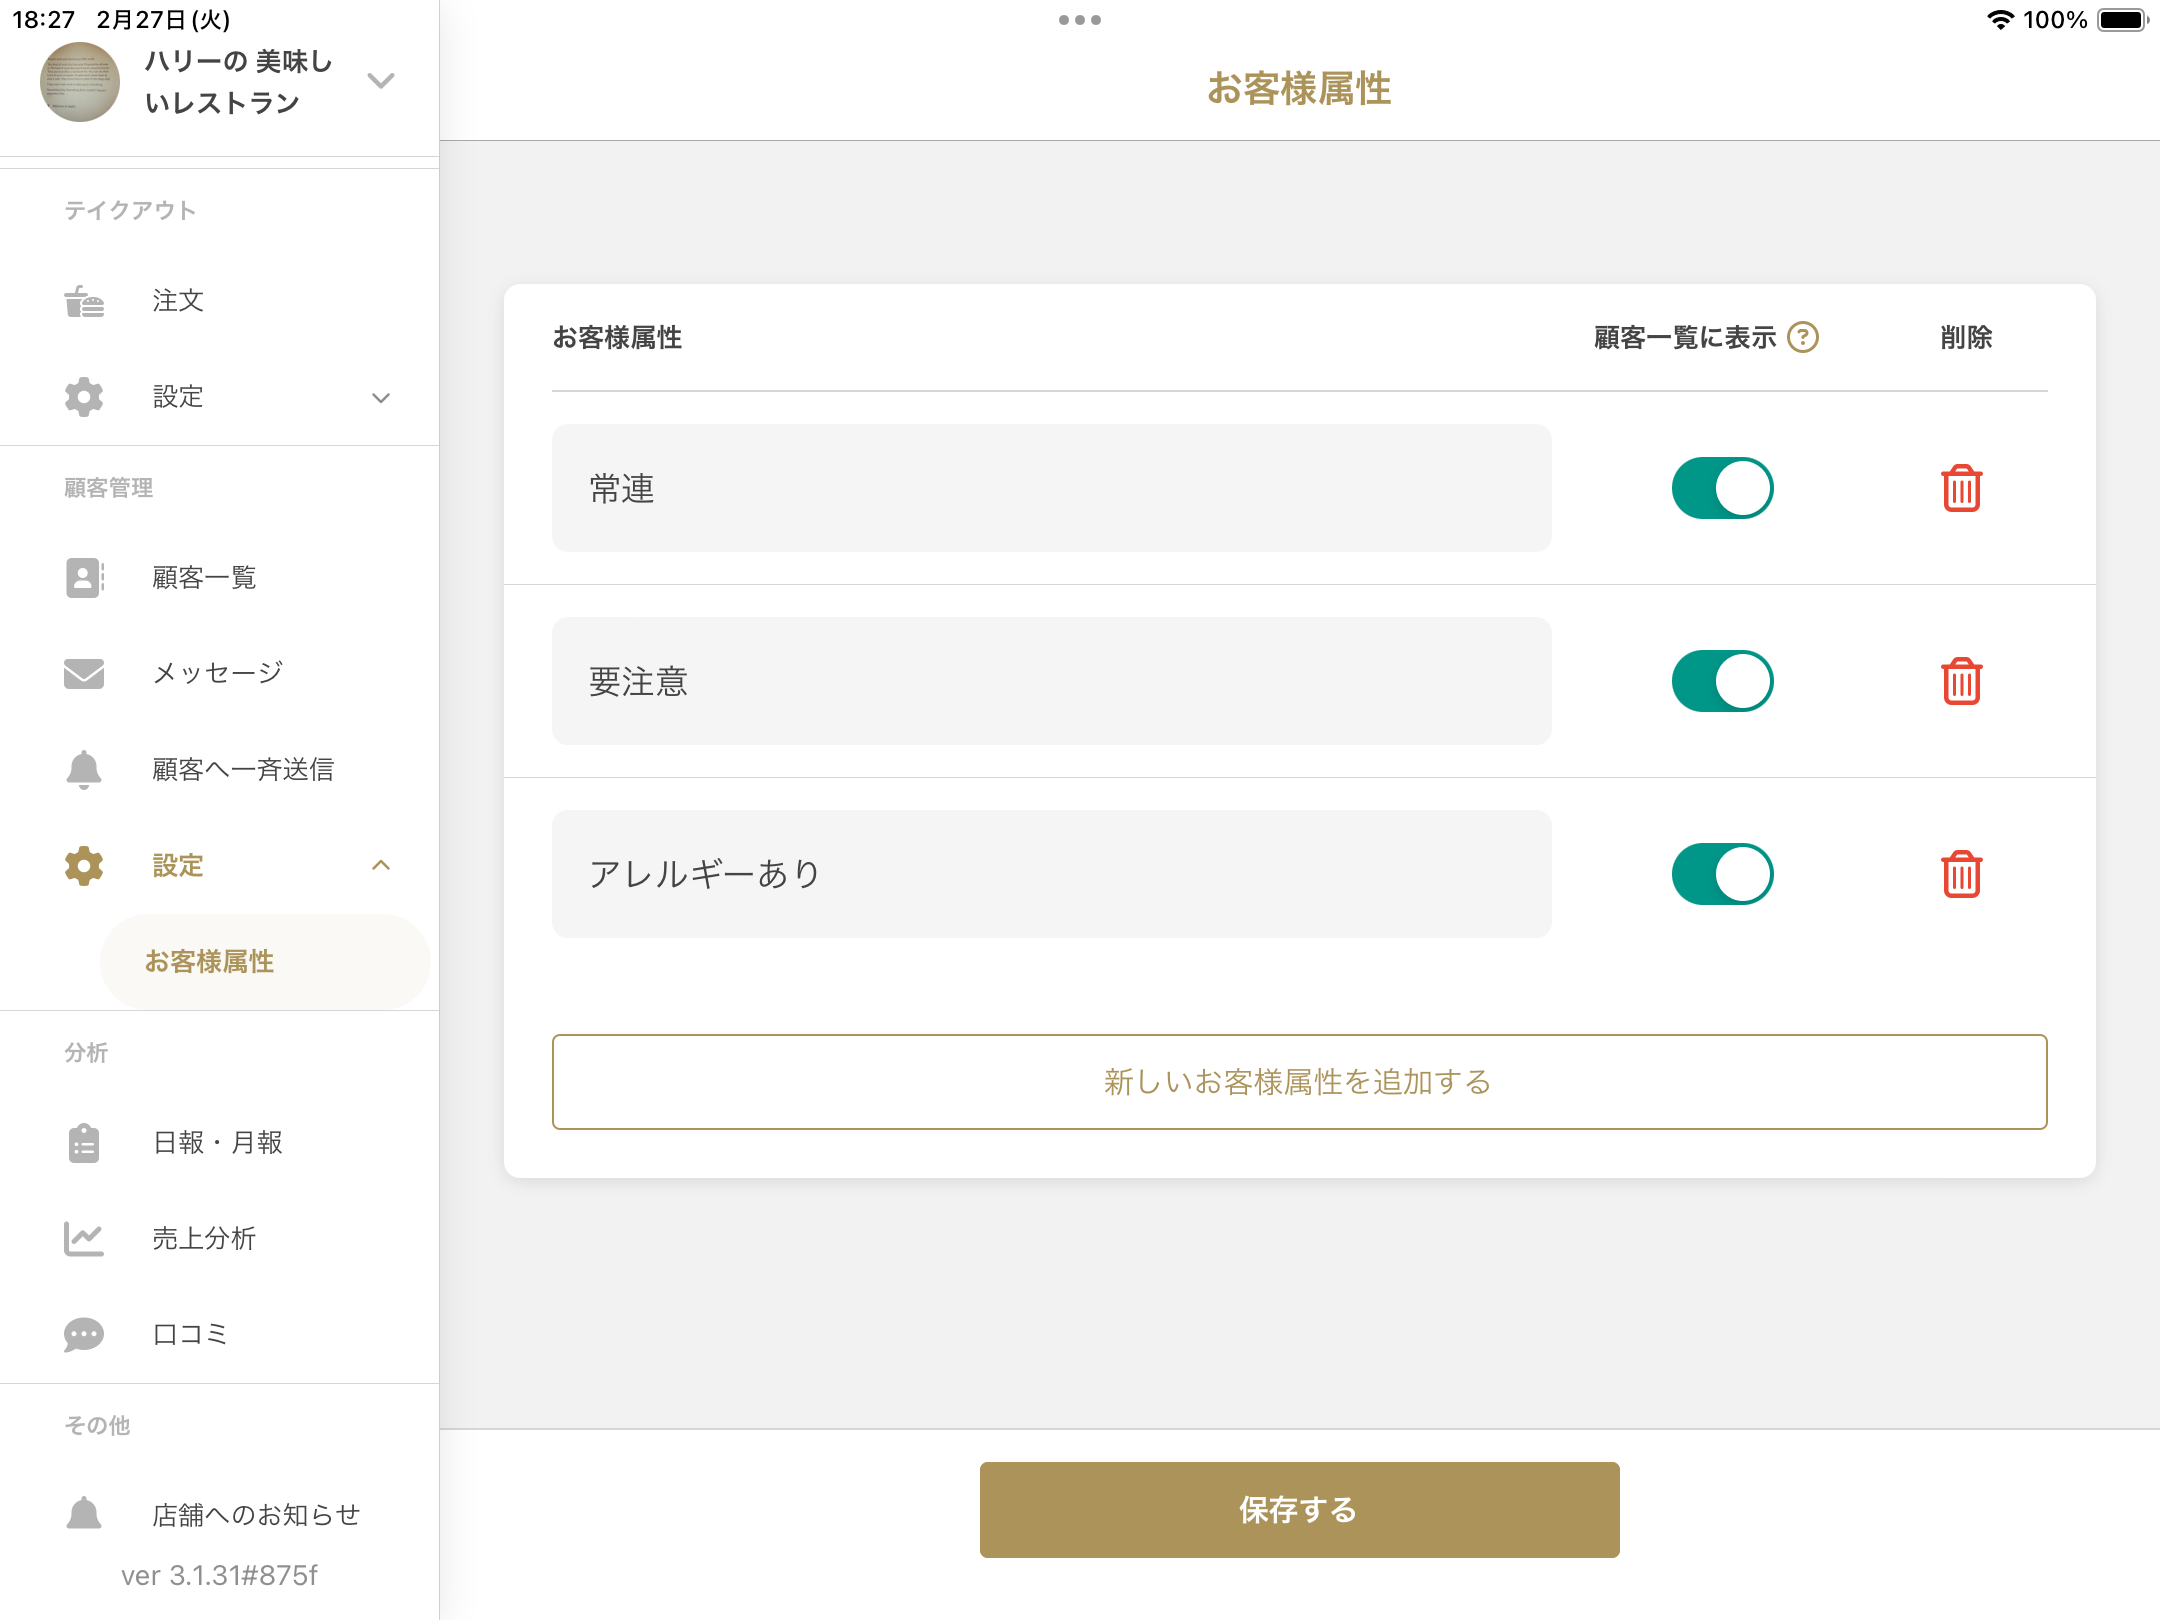Screen dimensions: 2160x1620
Task: Delete the 常連 attribute with trash icon
Action: pyautogui.click(x=1961, y=488)
